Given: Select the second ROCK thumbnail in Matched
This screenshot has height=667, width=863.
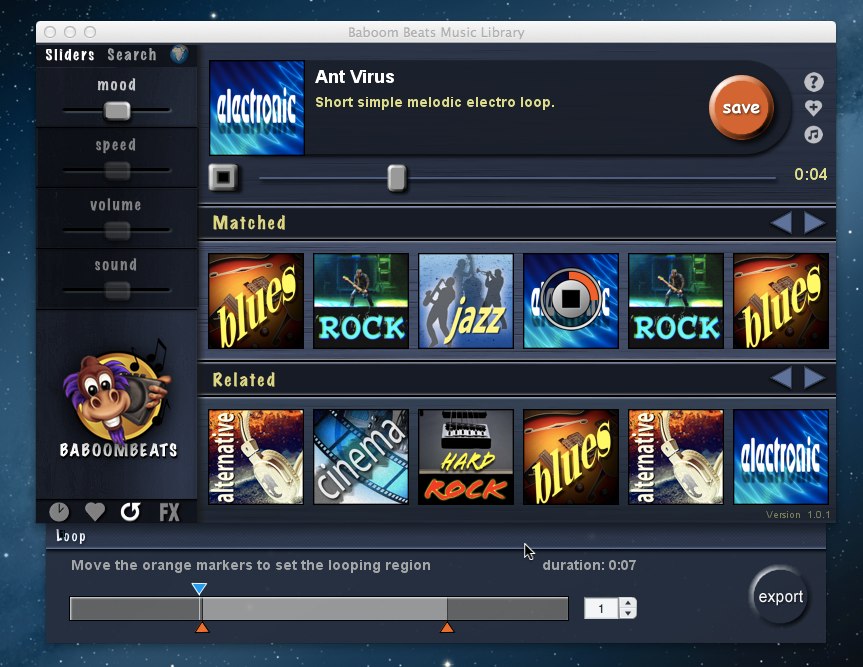Looking at the screenshot, I should pos(676,301).
